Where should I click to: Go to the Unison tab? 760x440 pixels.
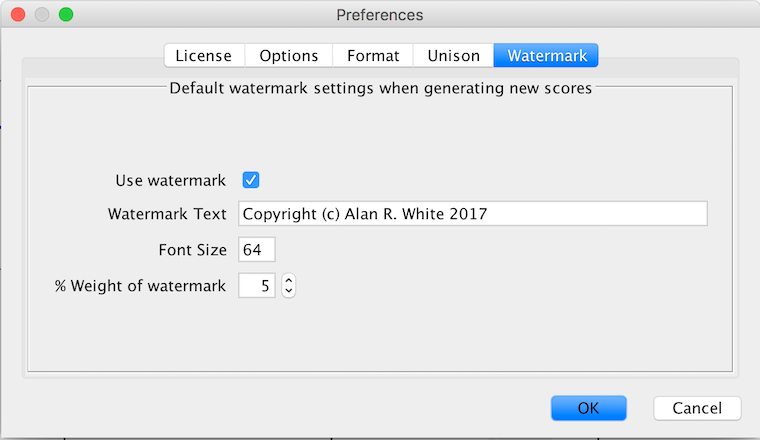(x=454, y=55)
